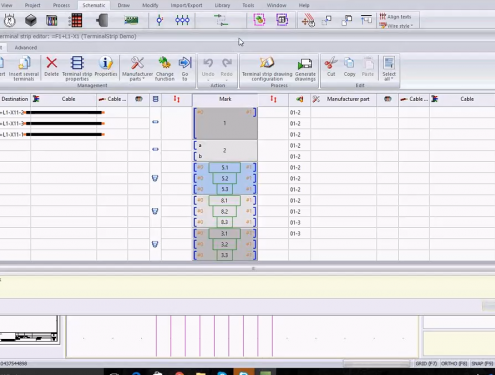Click the Copy button
495x375 pixels.
tap(349, 67)
